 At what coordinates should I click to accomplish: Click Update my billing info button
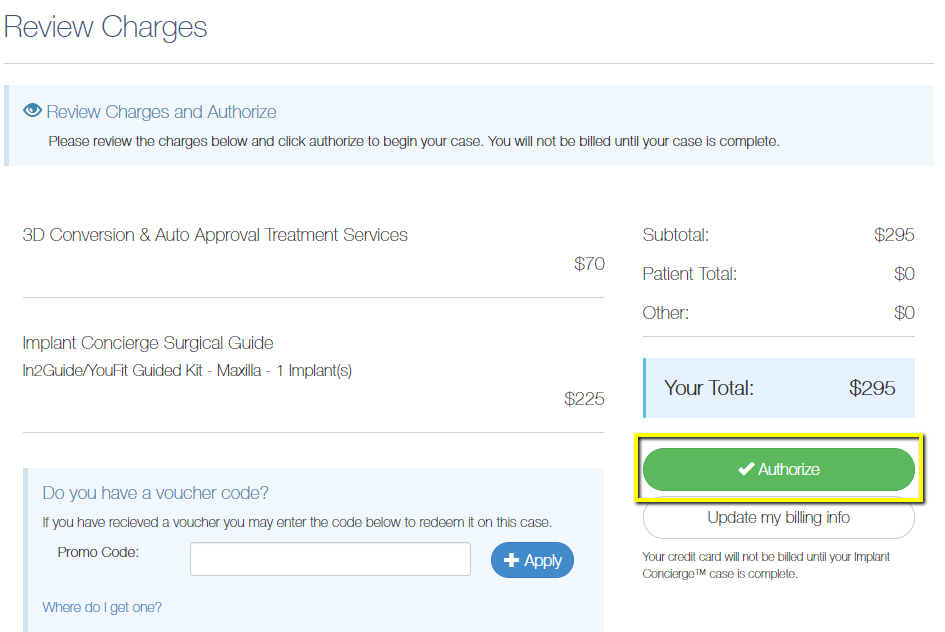coord(778,518)
